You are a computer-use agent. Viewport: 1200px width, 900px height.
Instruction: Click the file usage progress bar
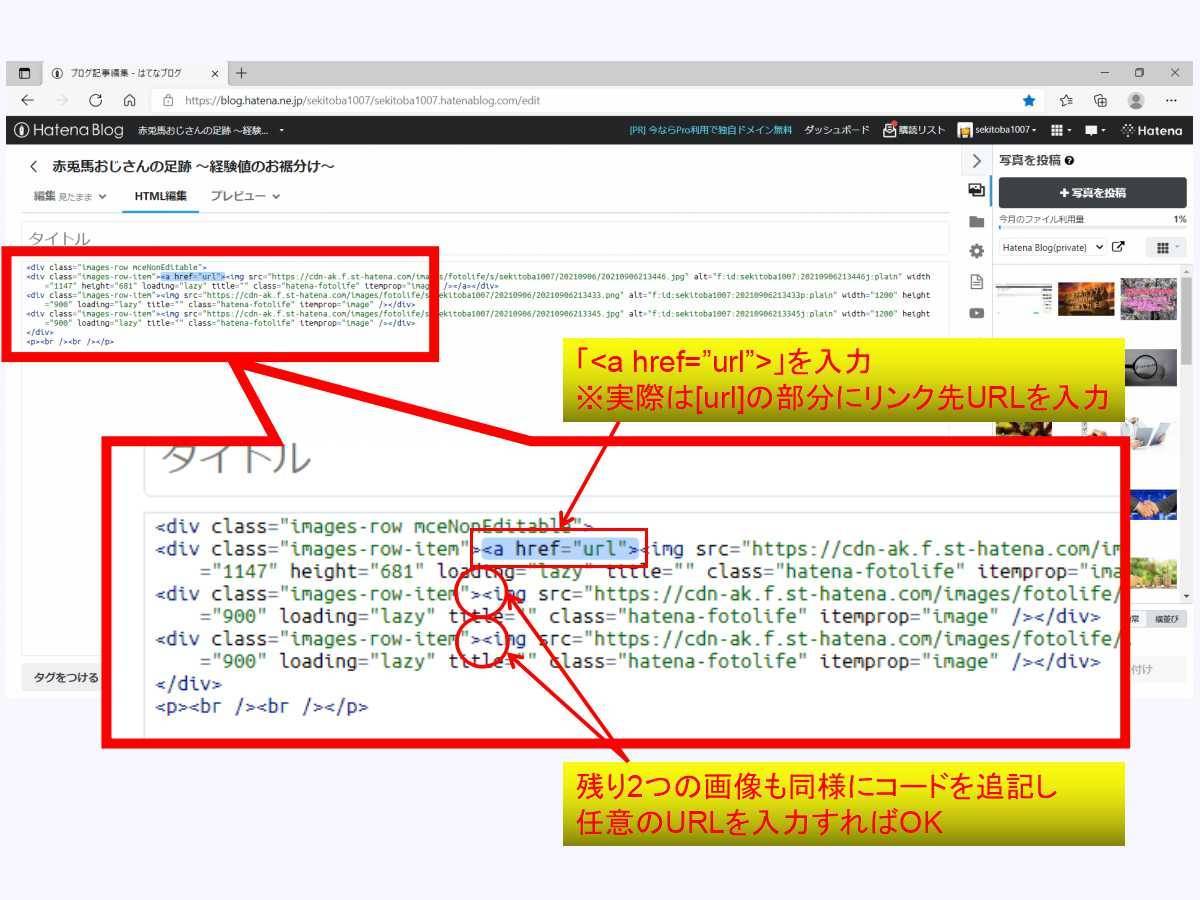[1092, 228]
